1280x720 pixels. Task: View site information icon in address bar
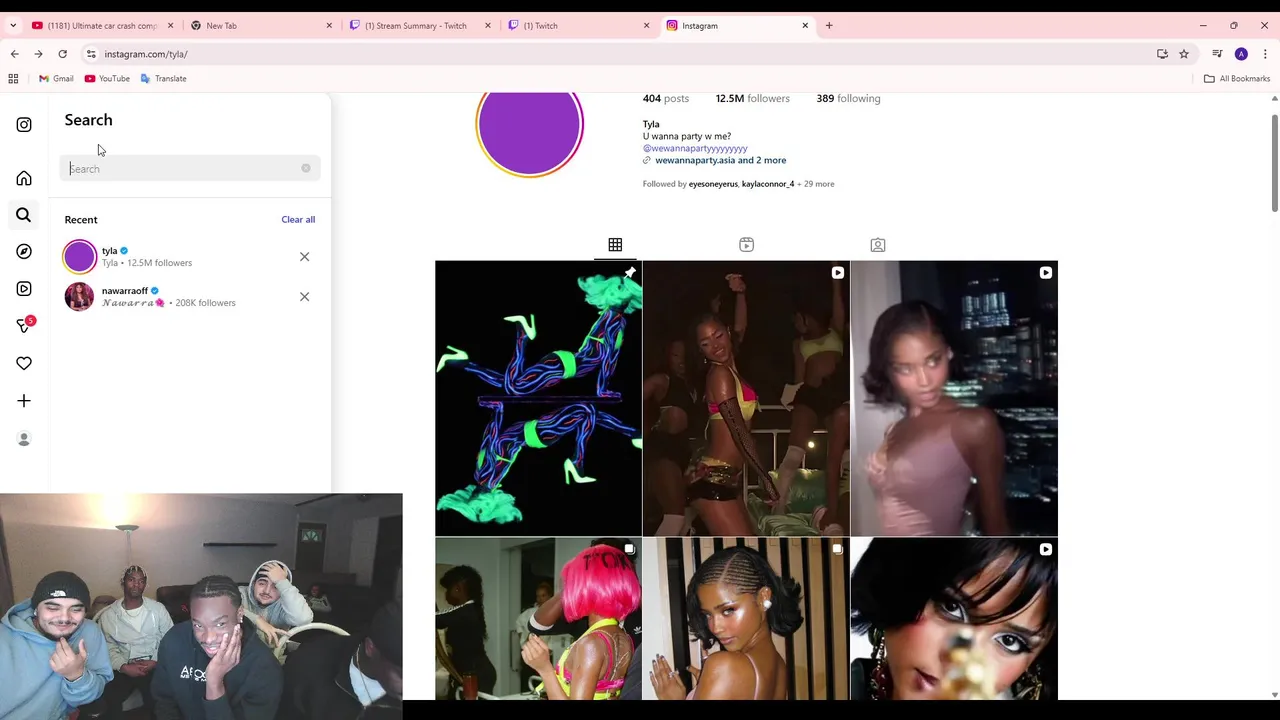click(x=91, y=54)
